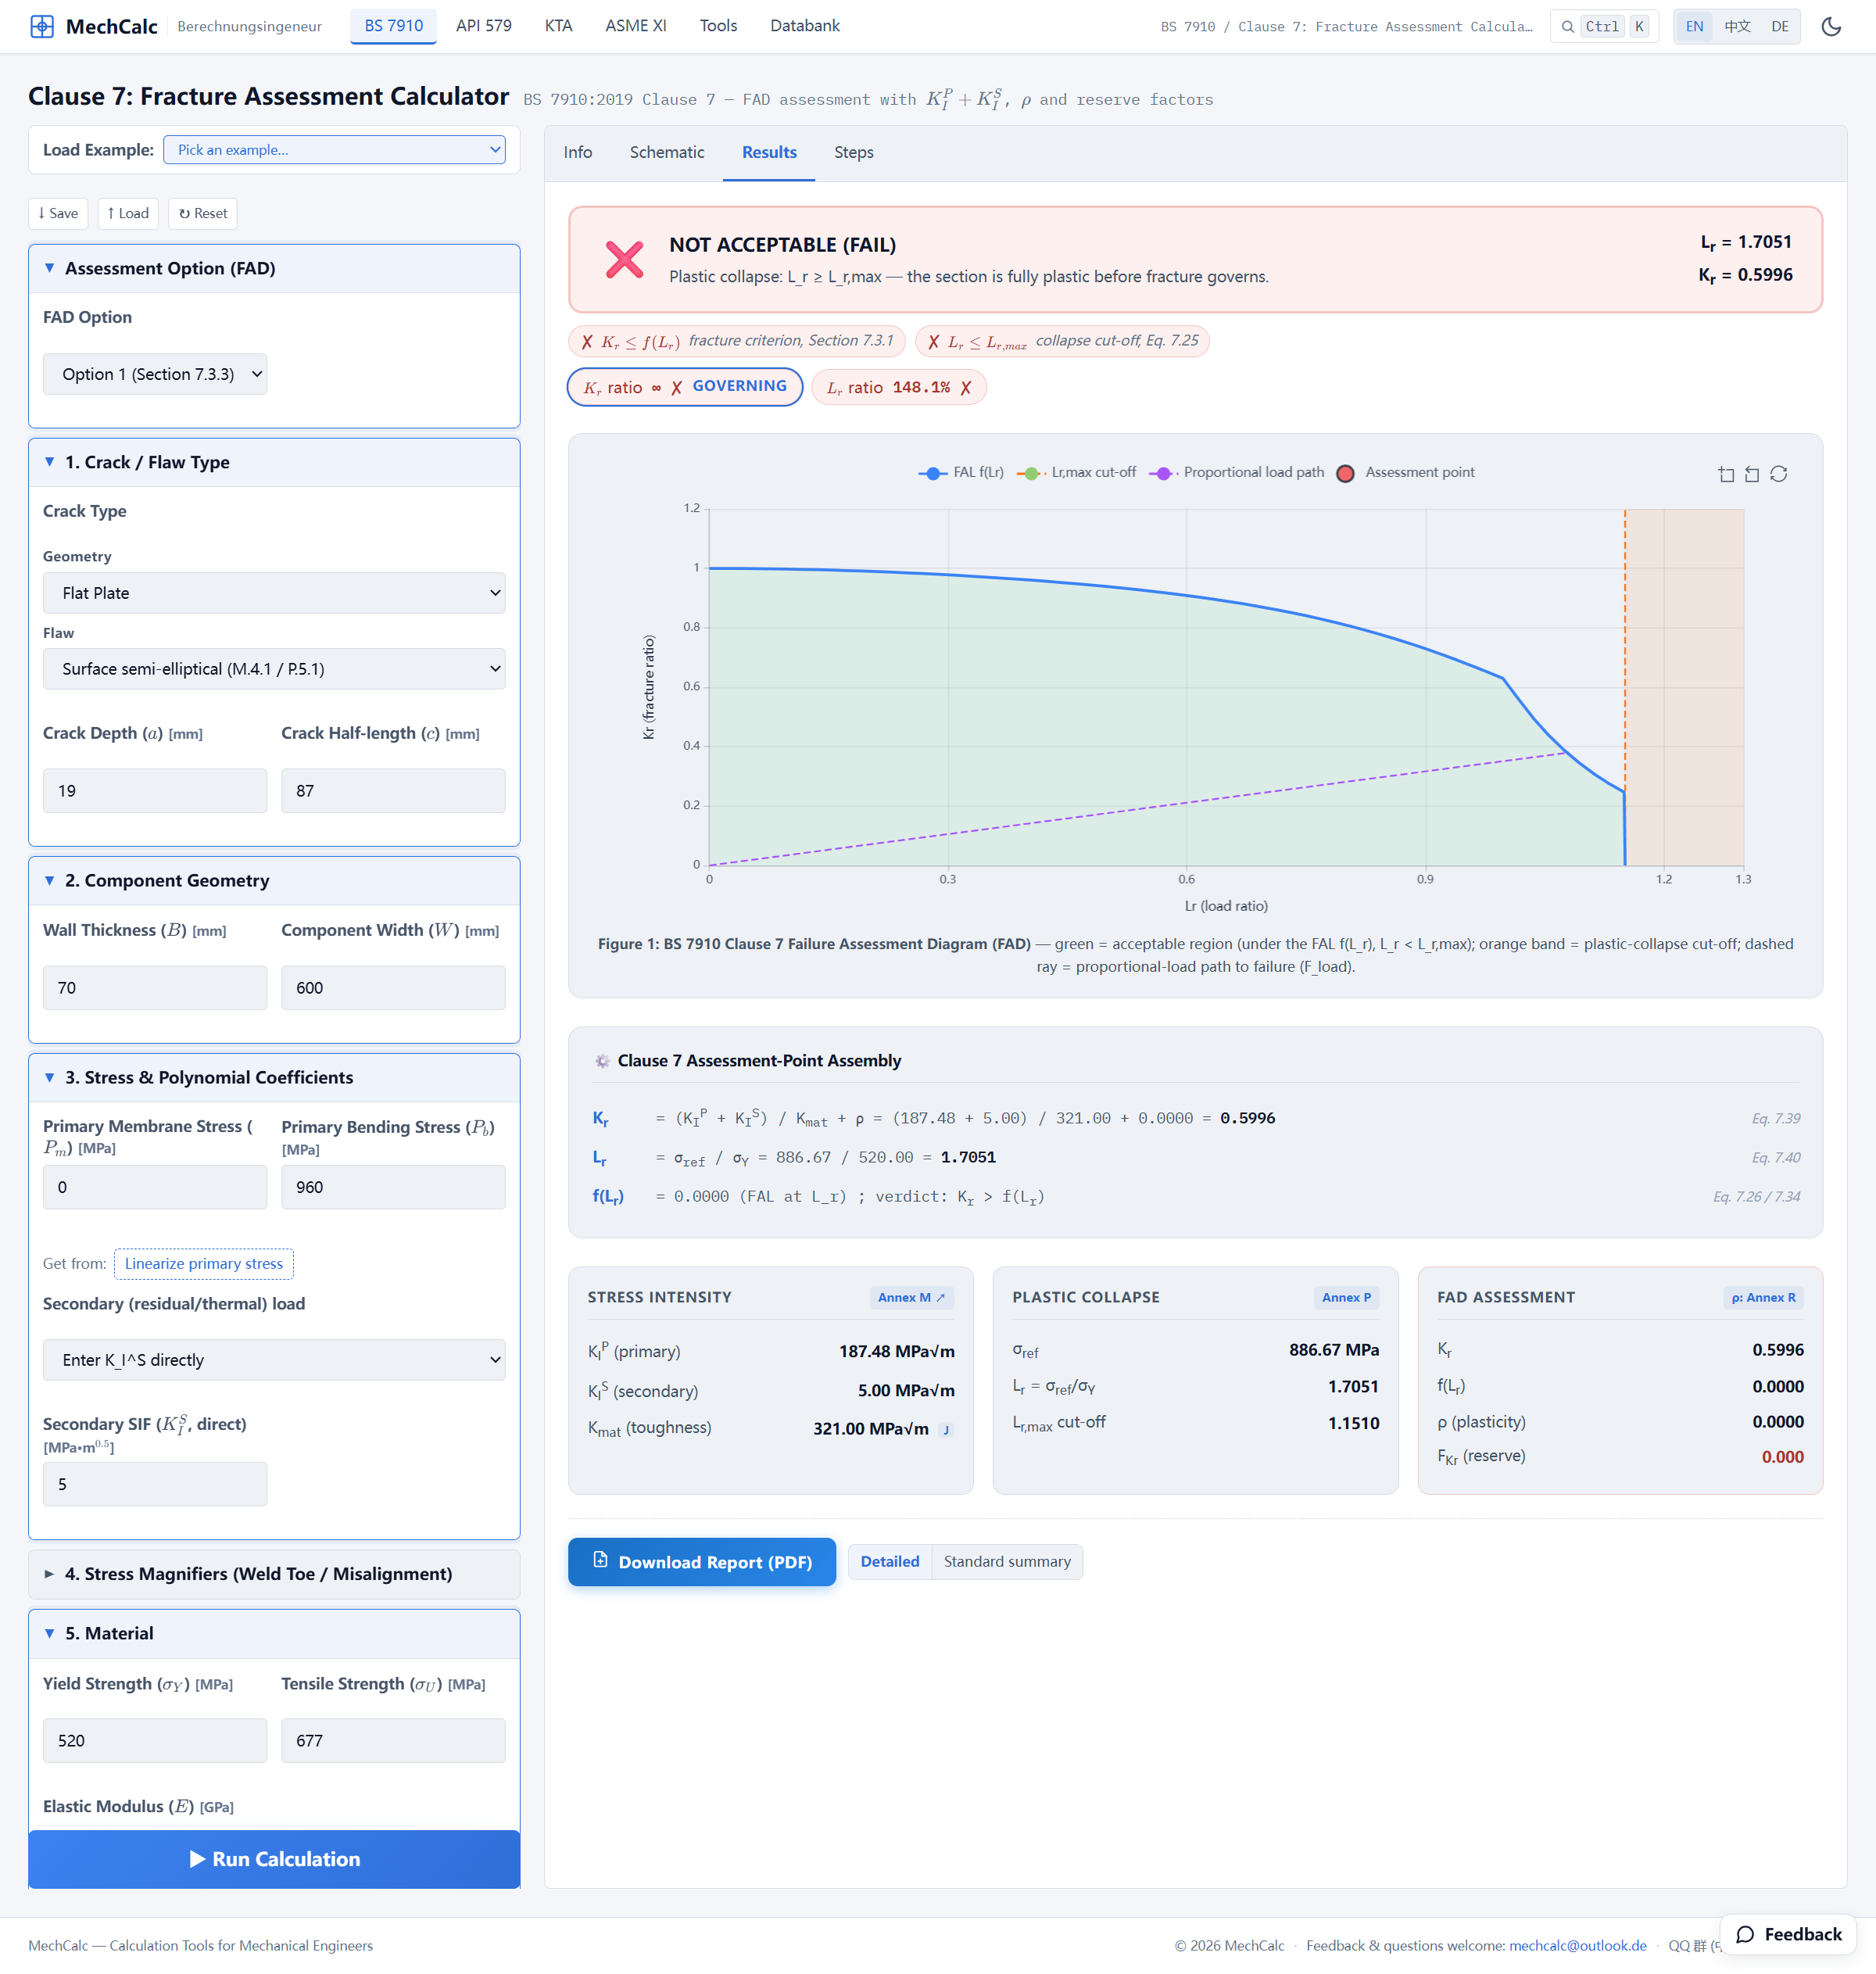Switch to the Steps tab
Screen dimensions: 1876x1974
click(853, 152)
